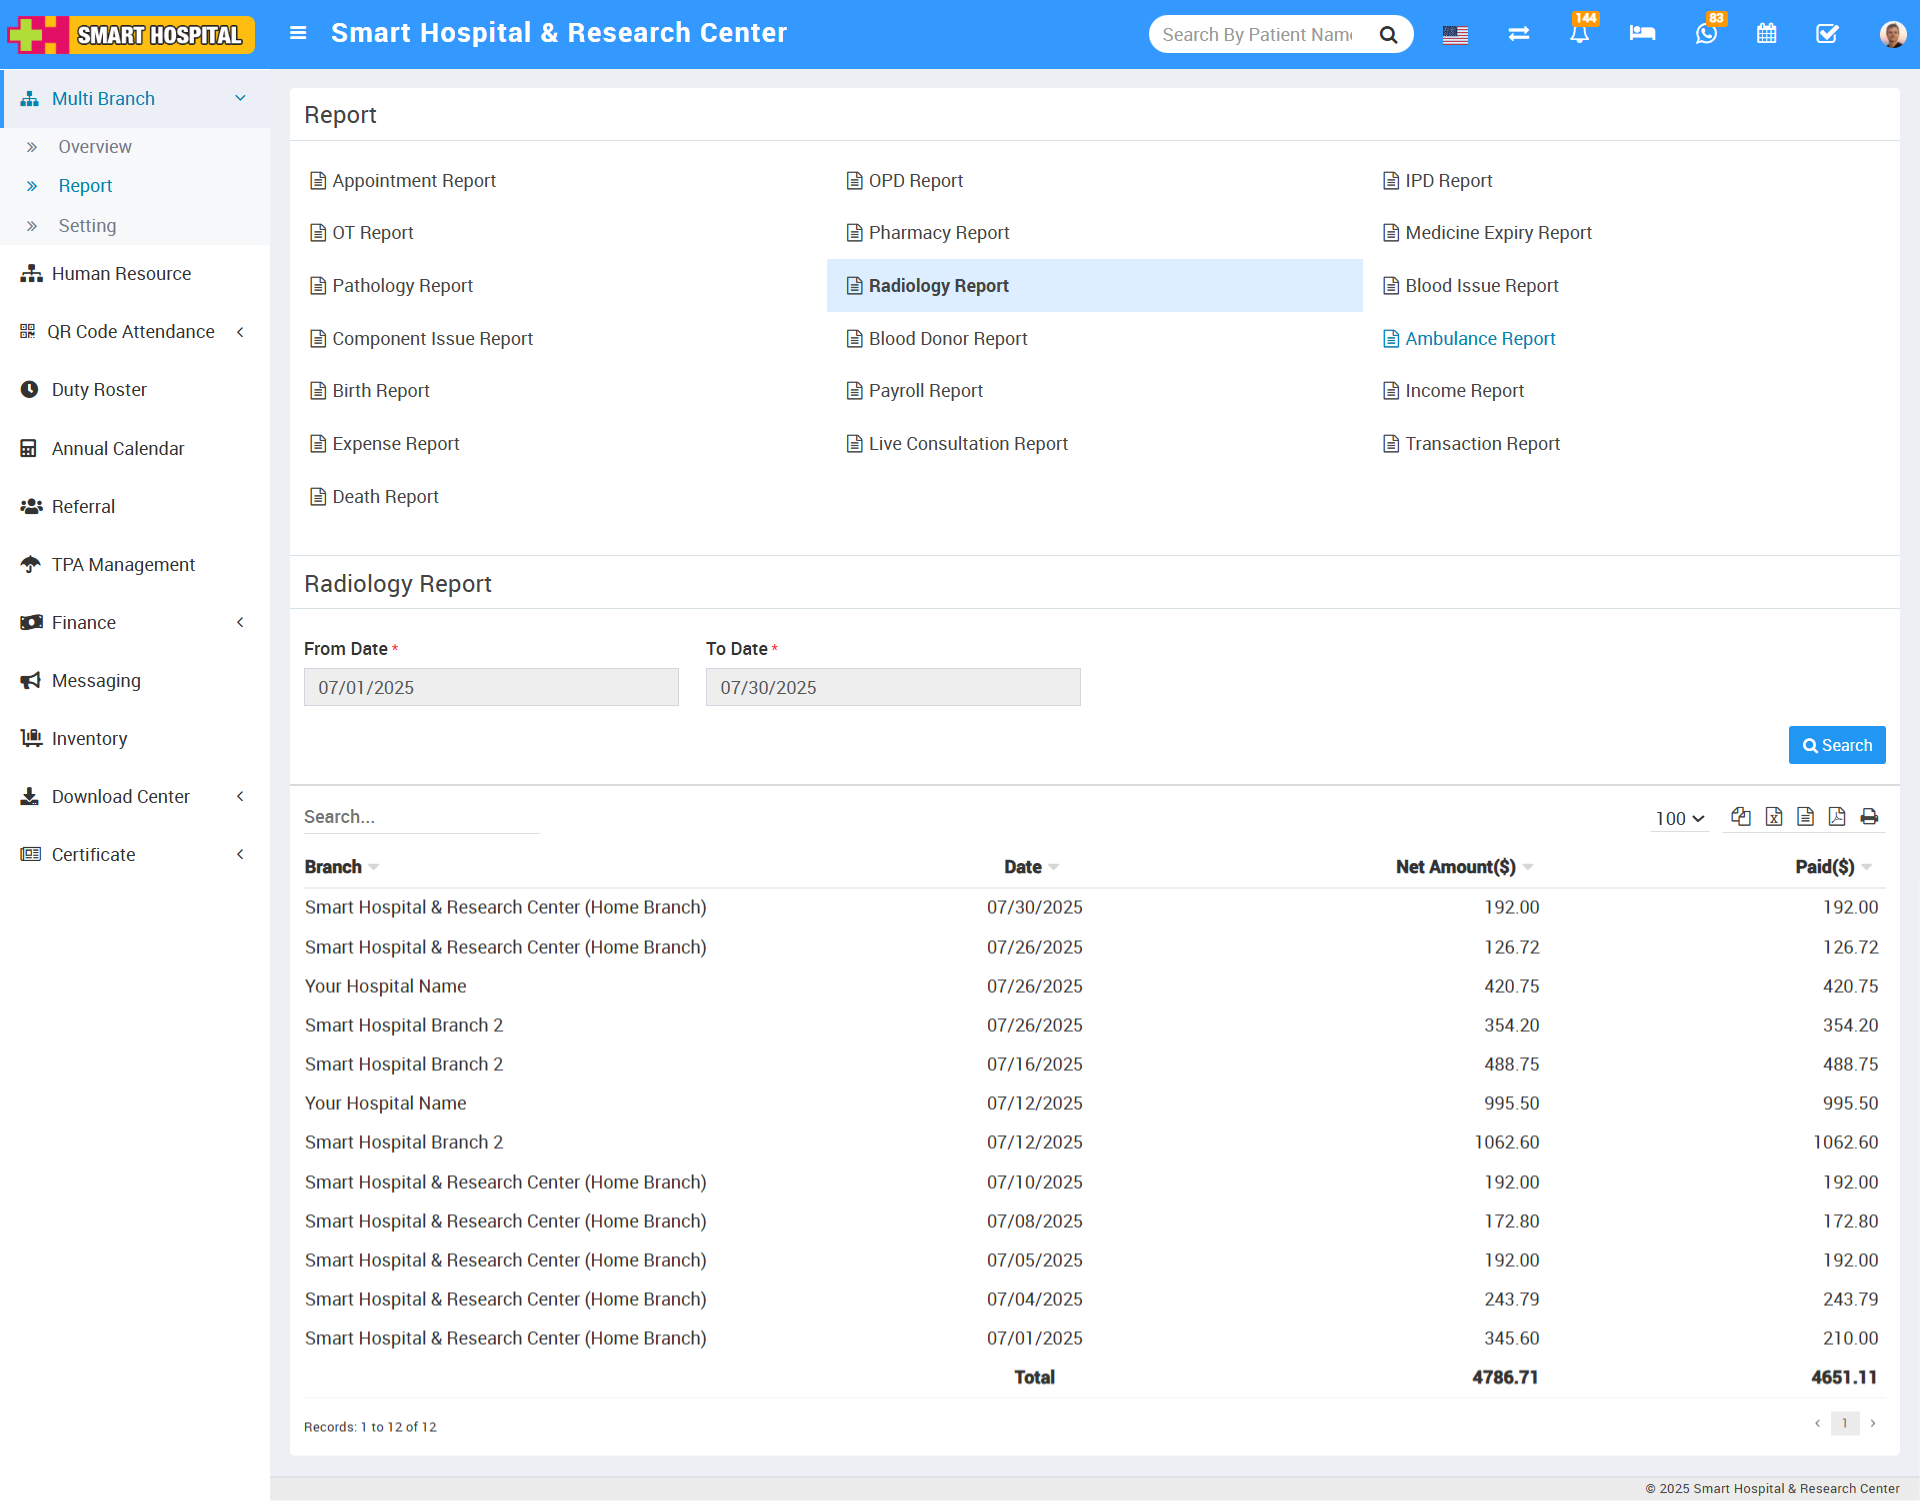
Task: Select Report under Multi Branch
Action: pyautogui.click(x=85, y=186)
